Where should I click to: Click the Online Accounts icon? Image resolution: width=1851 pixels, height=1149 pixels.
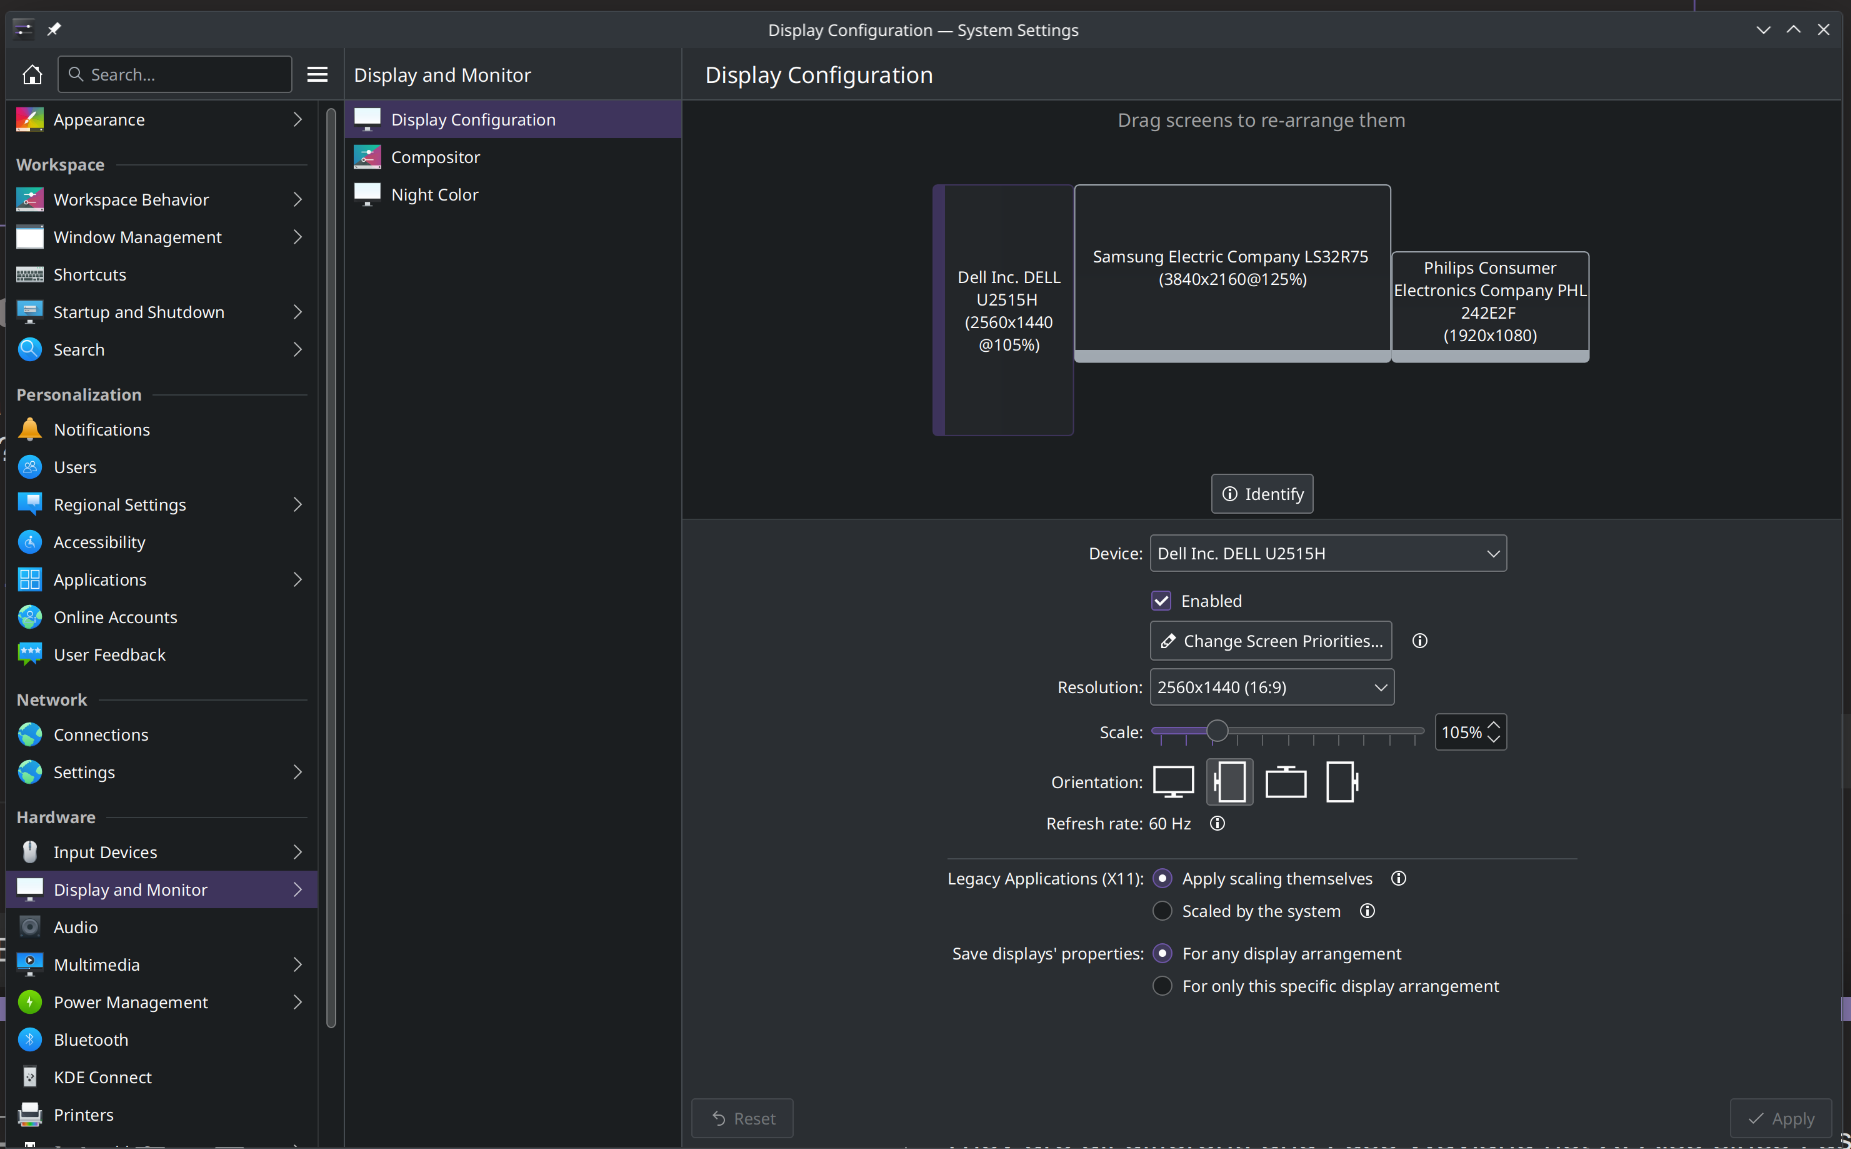[30, 617]
